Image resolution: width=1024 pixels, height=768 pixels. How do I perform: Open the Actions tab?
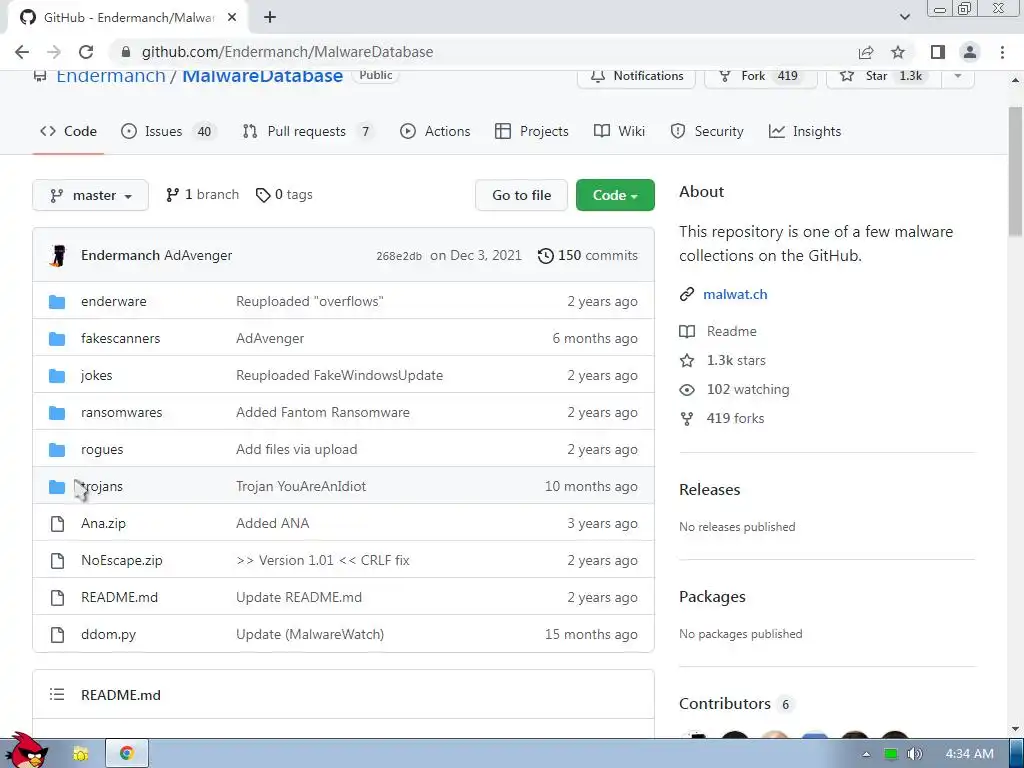pos(435,131)
